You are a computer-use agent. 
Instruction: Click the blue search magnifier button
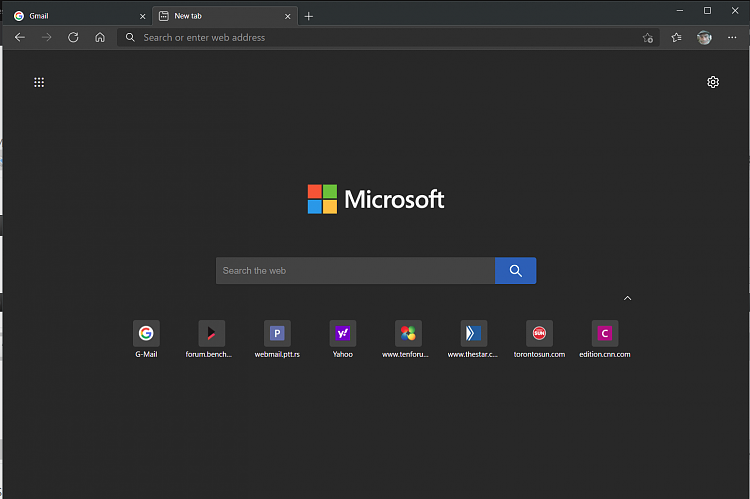click(516, 271)
